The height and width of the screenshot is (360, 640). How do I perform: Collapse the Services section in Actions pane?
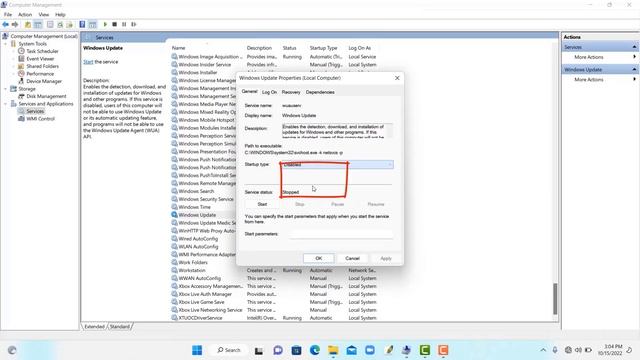click(x=634, y=47)
